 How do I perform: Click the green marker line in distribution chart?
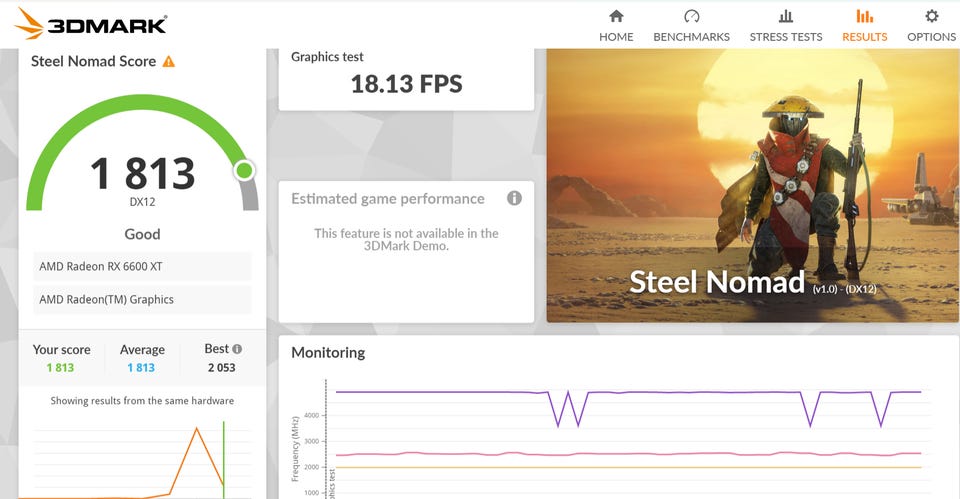click(x=223, y=459)
